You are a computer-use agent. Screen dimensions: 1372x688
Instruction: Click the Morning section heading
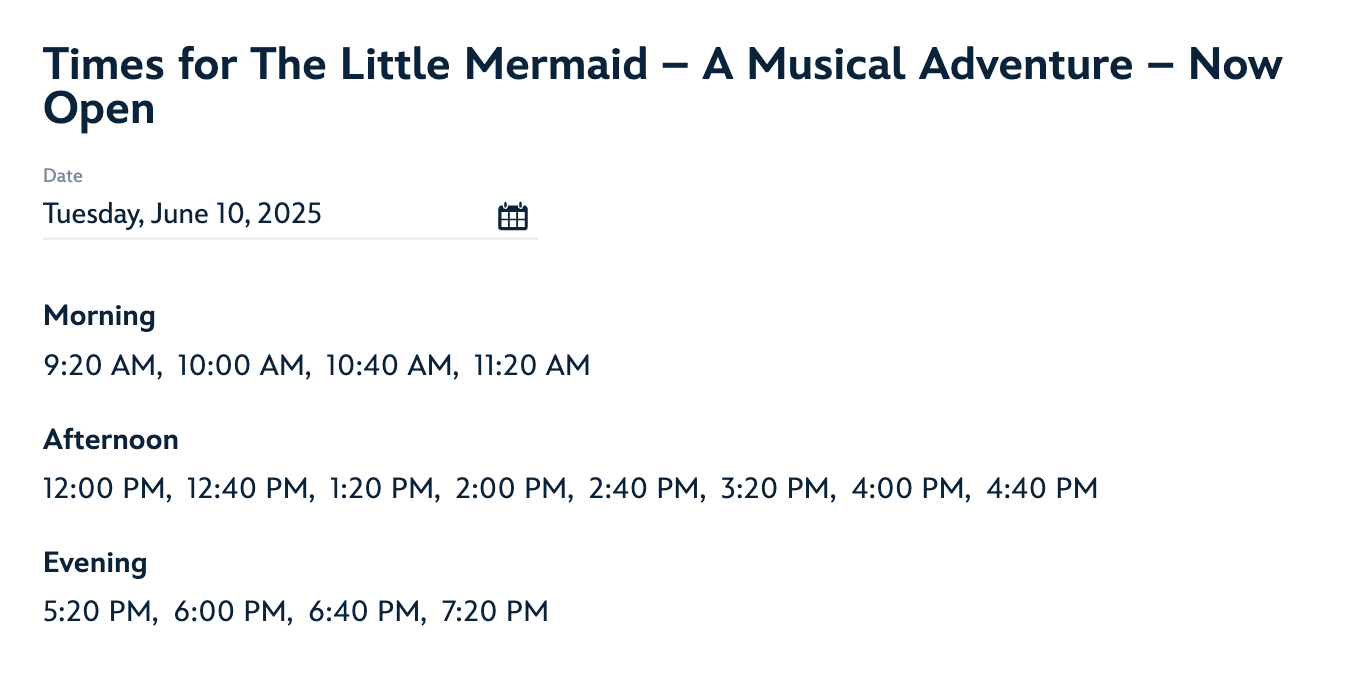coord(100,316)
